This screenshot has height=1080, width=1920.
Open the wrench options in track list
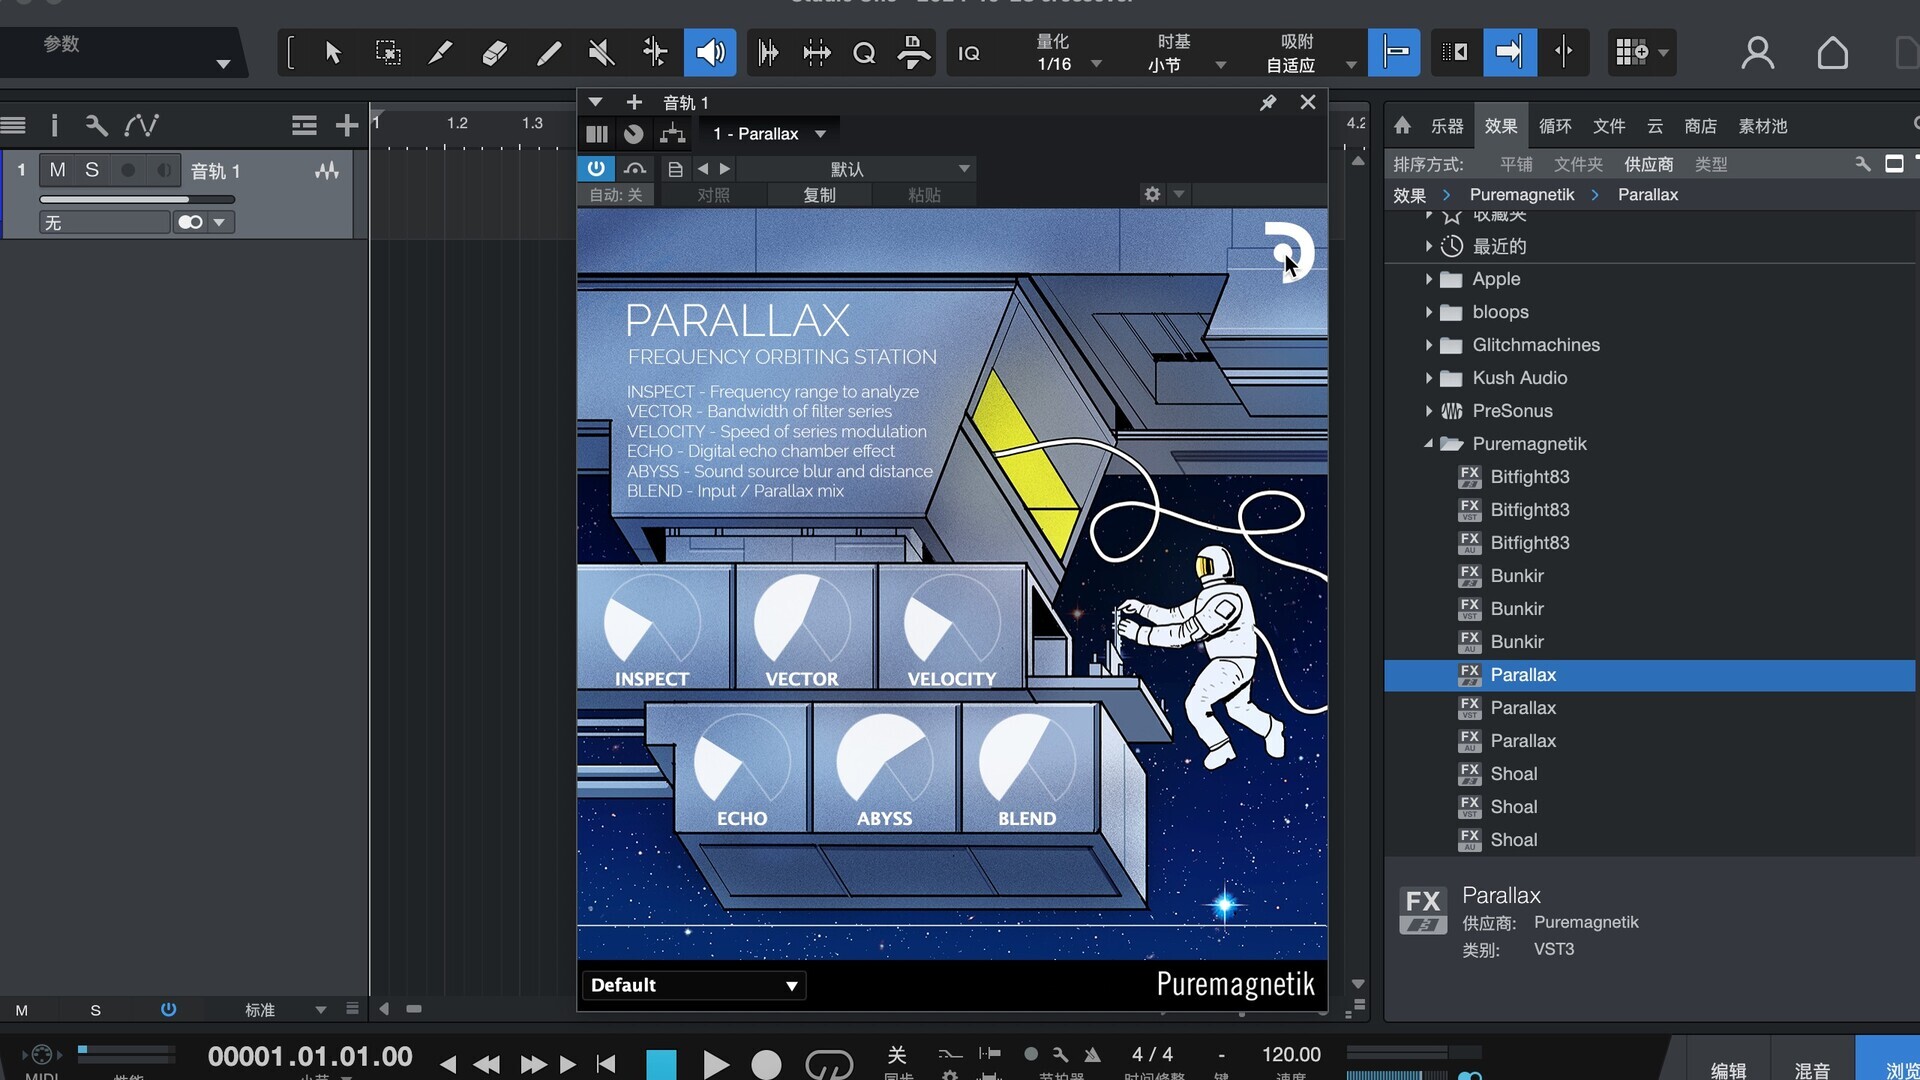click(96, 125)
